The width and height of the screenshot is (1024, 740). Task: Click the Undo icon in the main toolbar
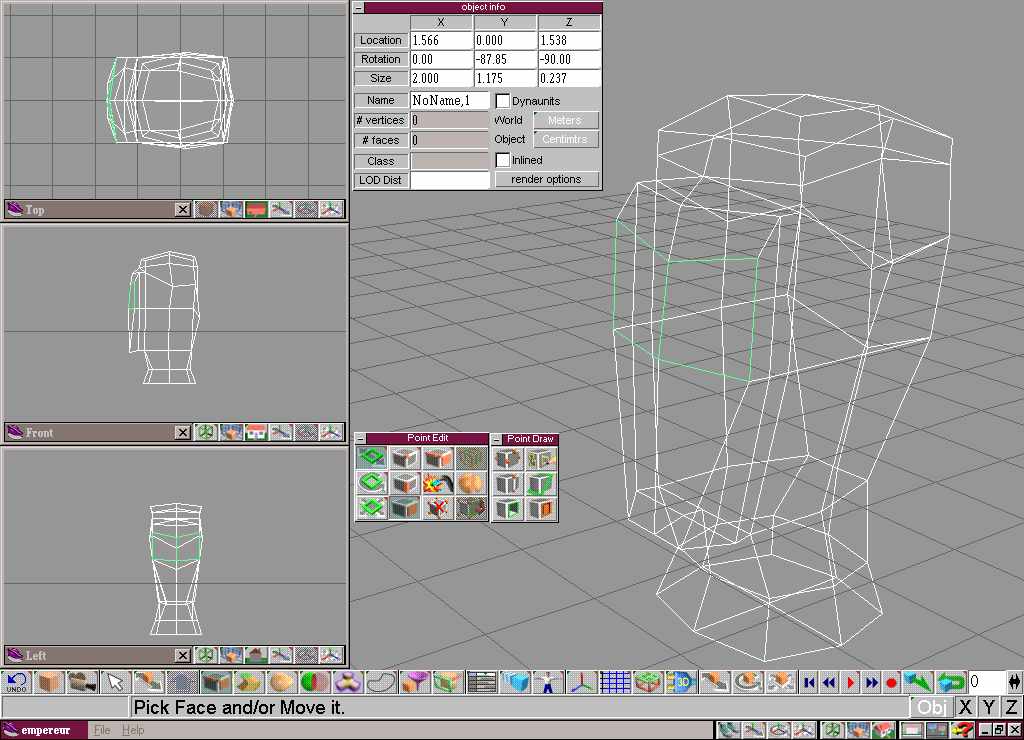pos(16,683)
